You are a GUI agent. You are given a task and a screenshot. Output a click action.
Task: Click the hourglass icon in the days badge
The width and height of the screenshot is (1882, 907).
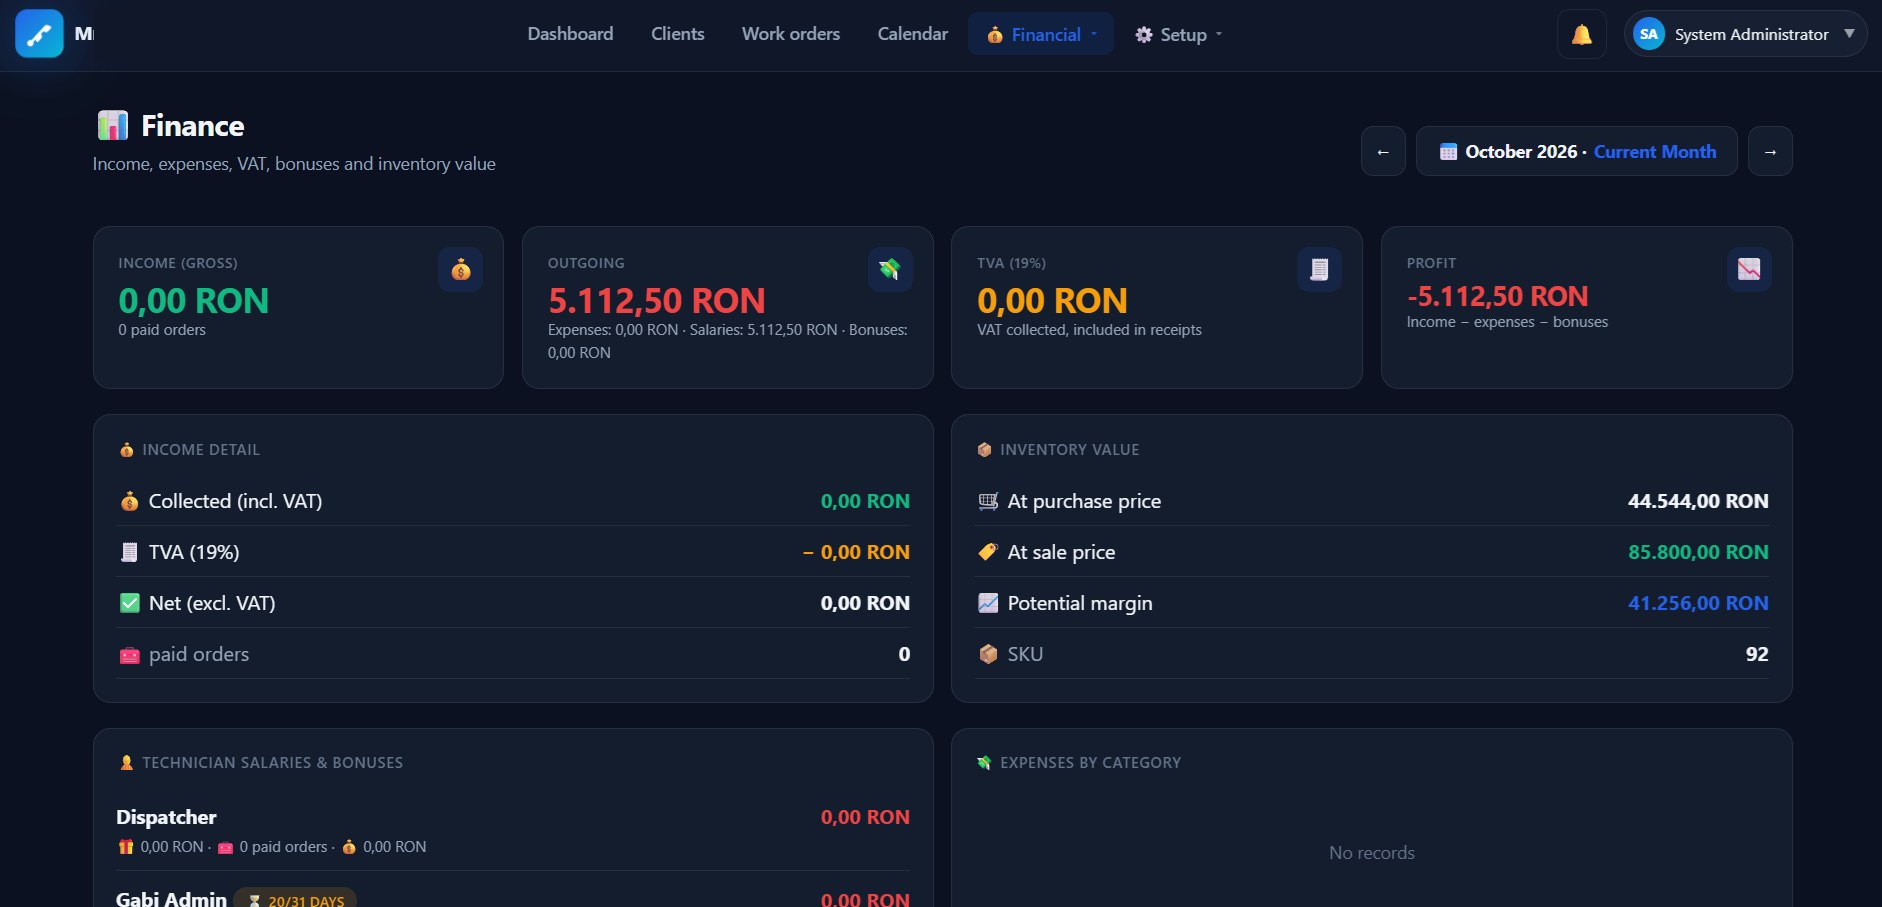point(255,901)
